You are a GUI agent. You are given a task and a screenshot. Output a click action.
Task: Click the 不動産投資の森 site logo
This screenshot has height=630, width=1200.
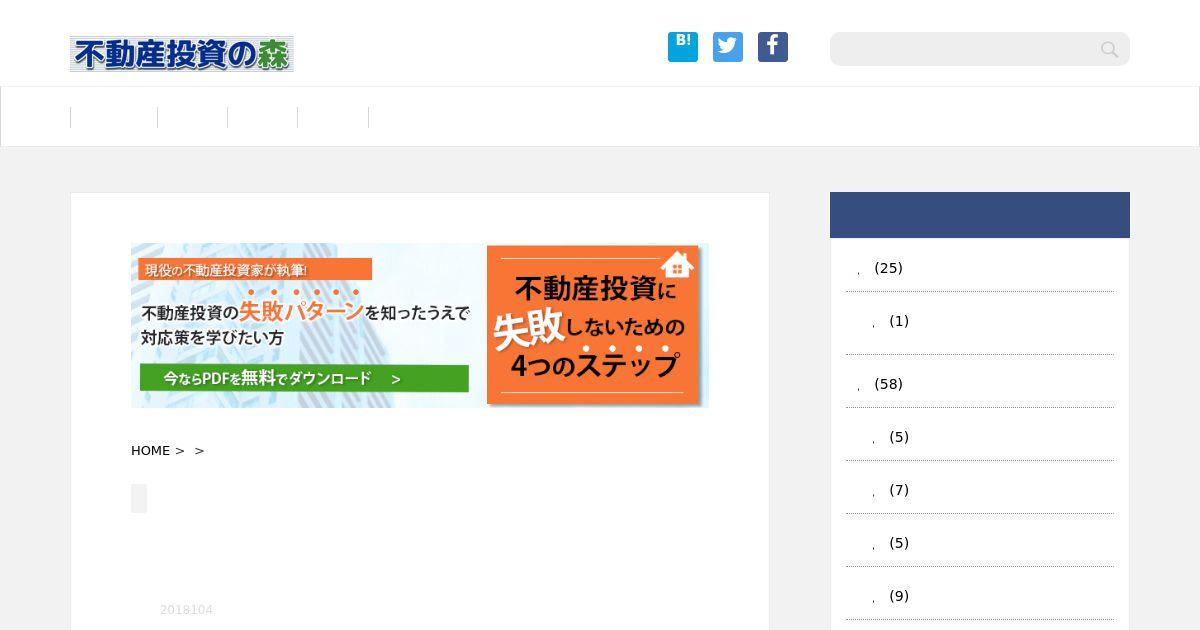(x=181, y=54)
